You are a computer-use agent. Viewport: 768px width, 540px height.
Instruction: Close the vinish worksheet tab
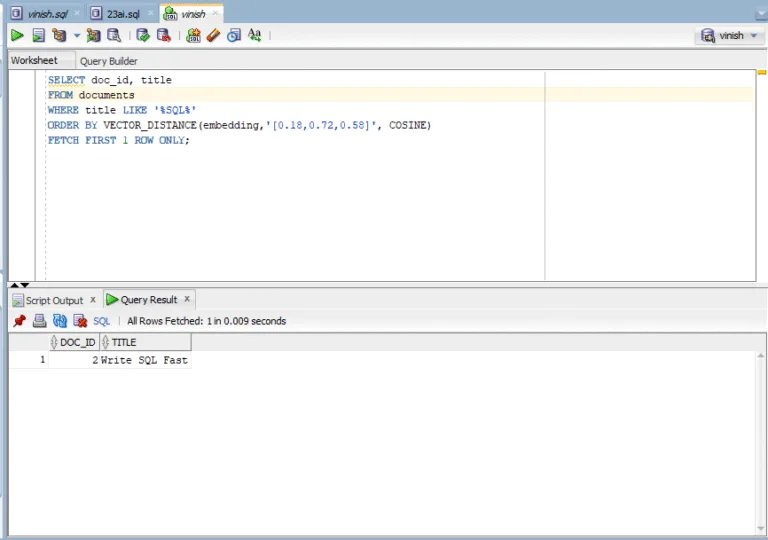(x=215, y=13)
